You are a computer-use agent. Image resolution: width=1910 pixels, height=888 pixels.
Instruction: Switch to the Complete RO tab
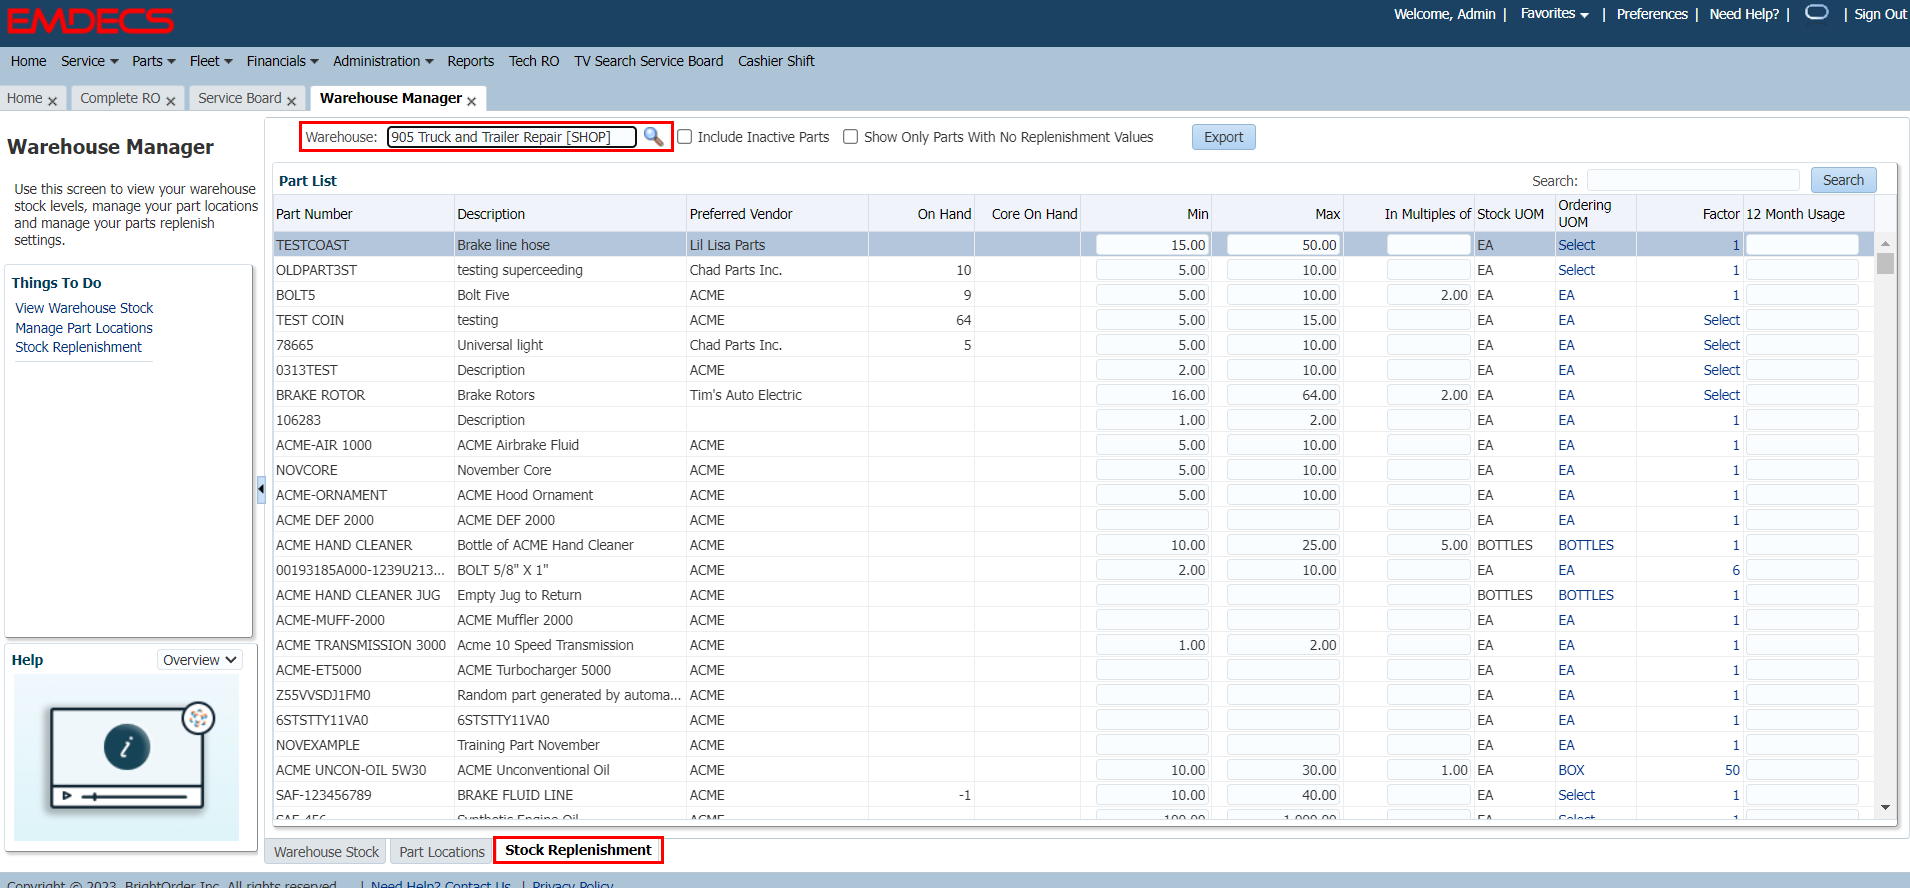(120, 98)
